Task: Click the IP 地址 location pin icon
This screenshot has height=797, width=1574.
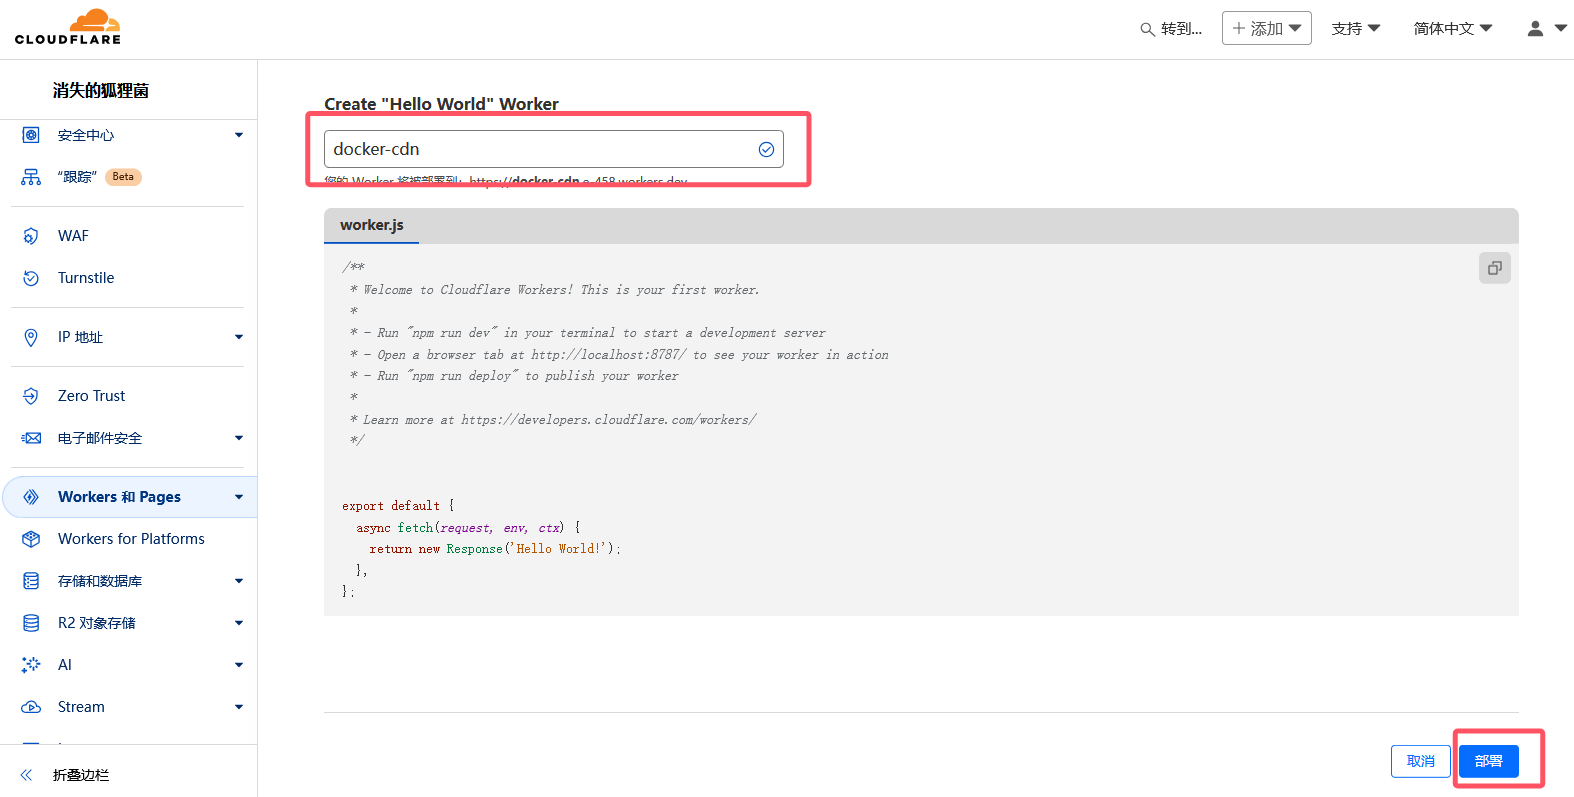Action: coord(31,337)
